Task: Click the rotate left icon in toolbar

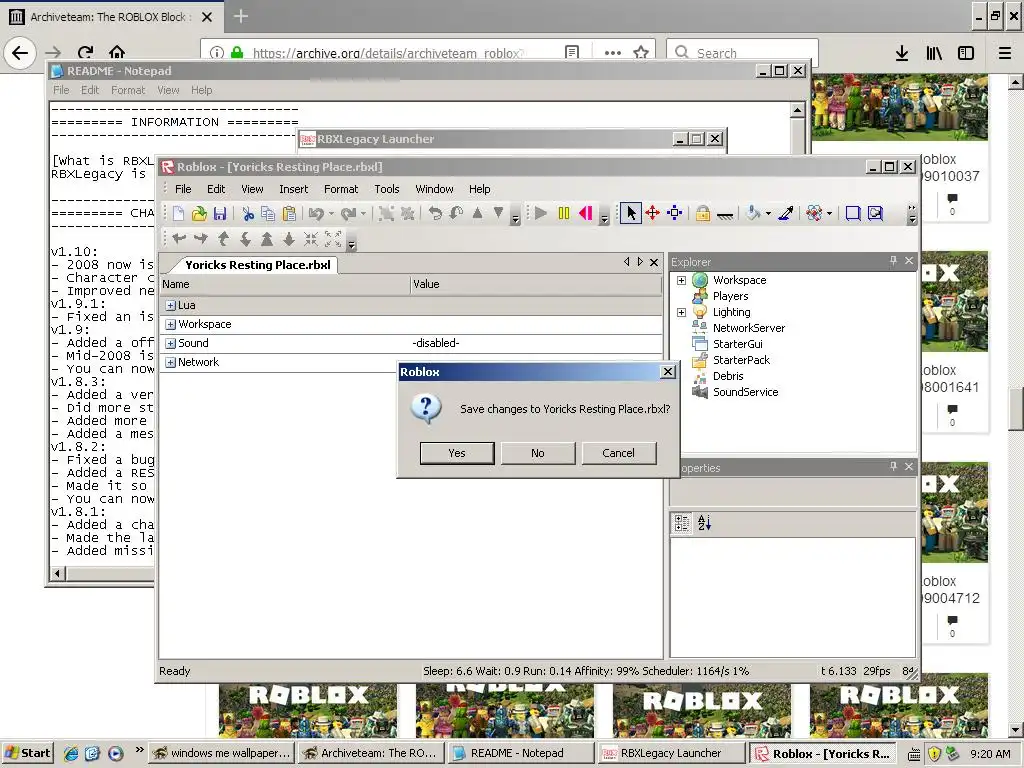Action: tap(435, 214)
